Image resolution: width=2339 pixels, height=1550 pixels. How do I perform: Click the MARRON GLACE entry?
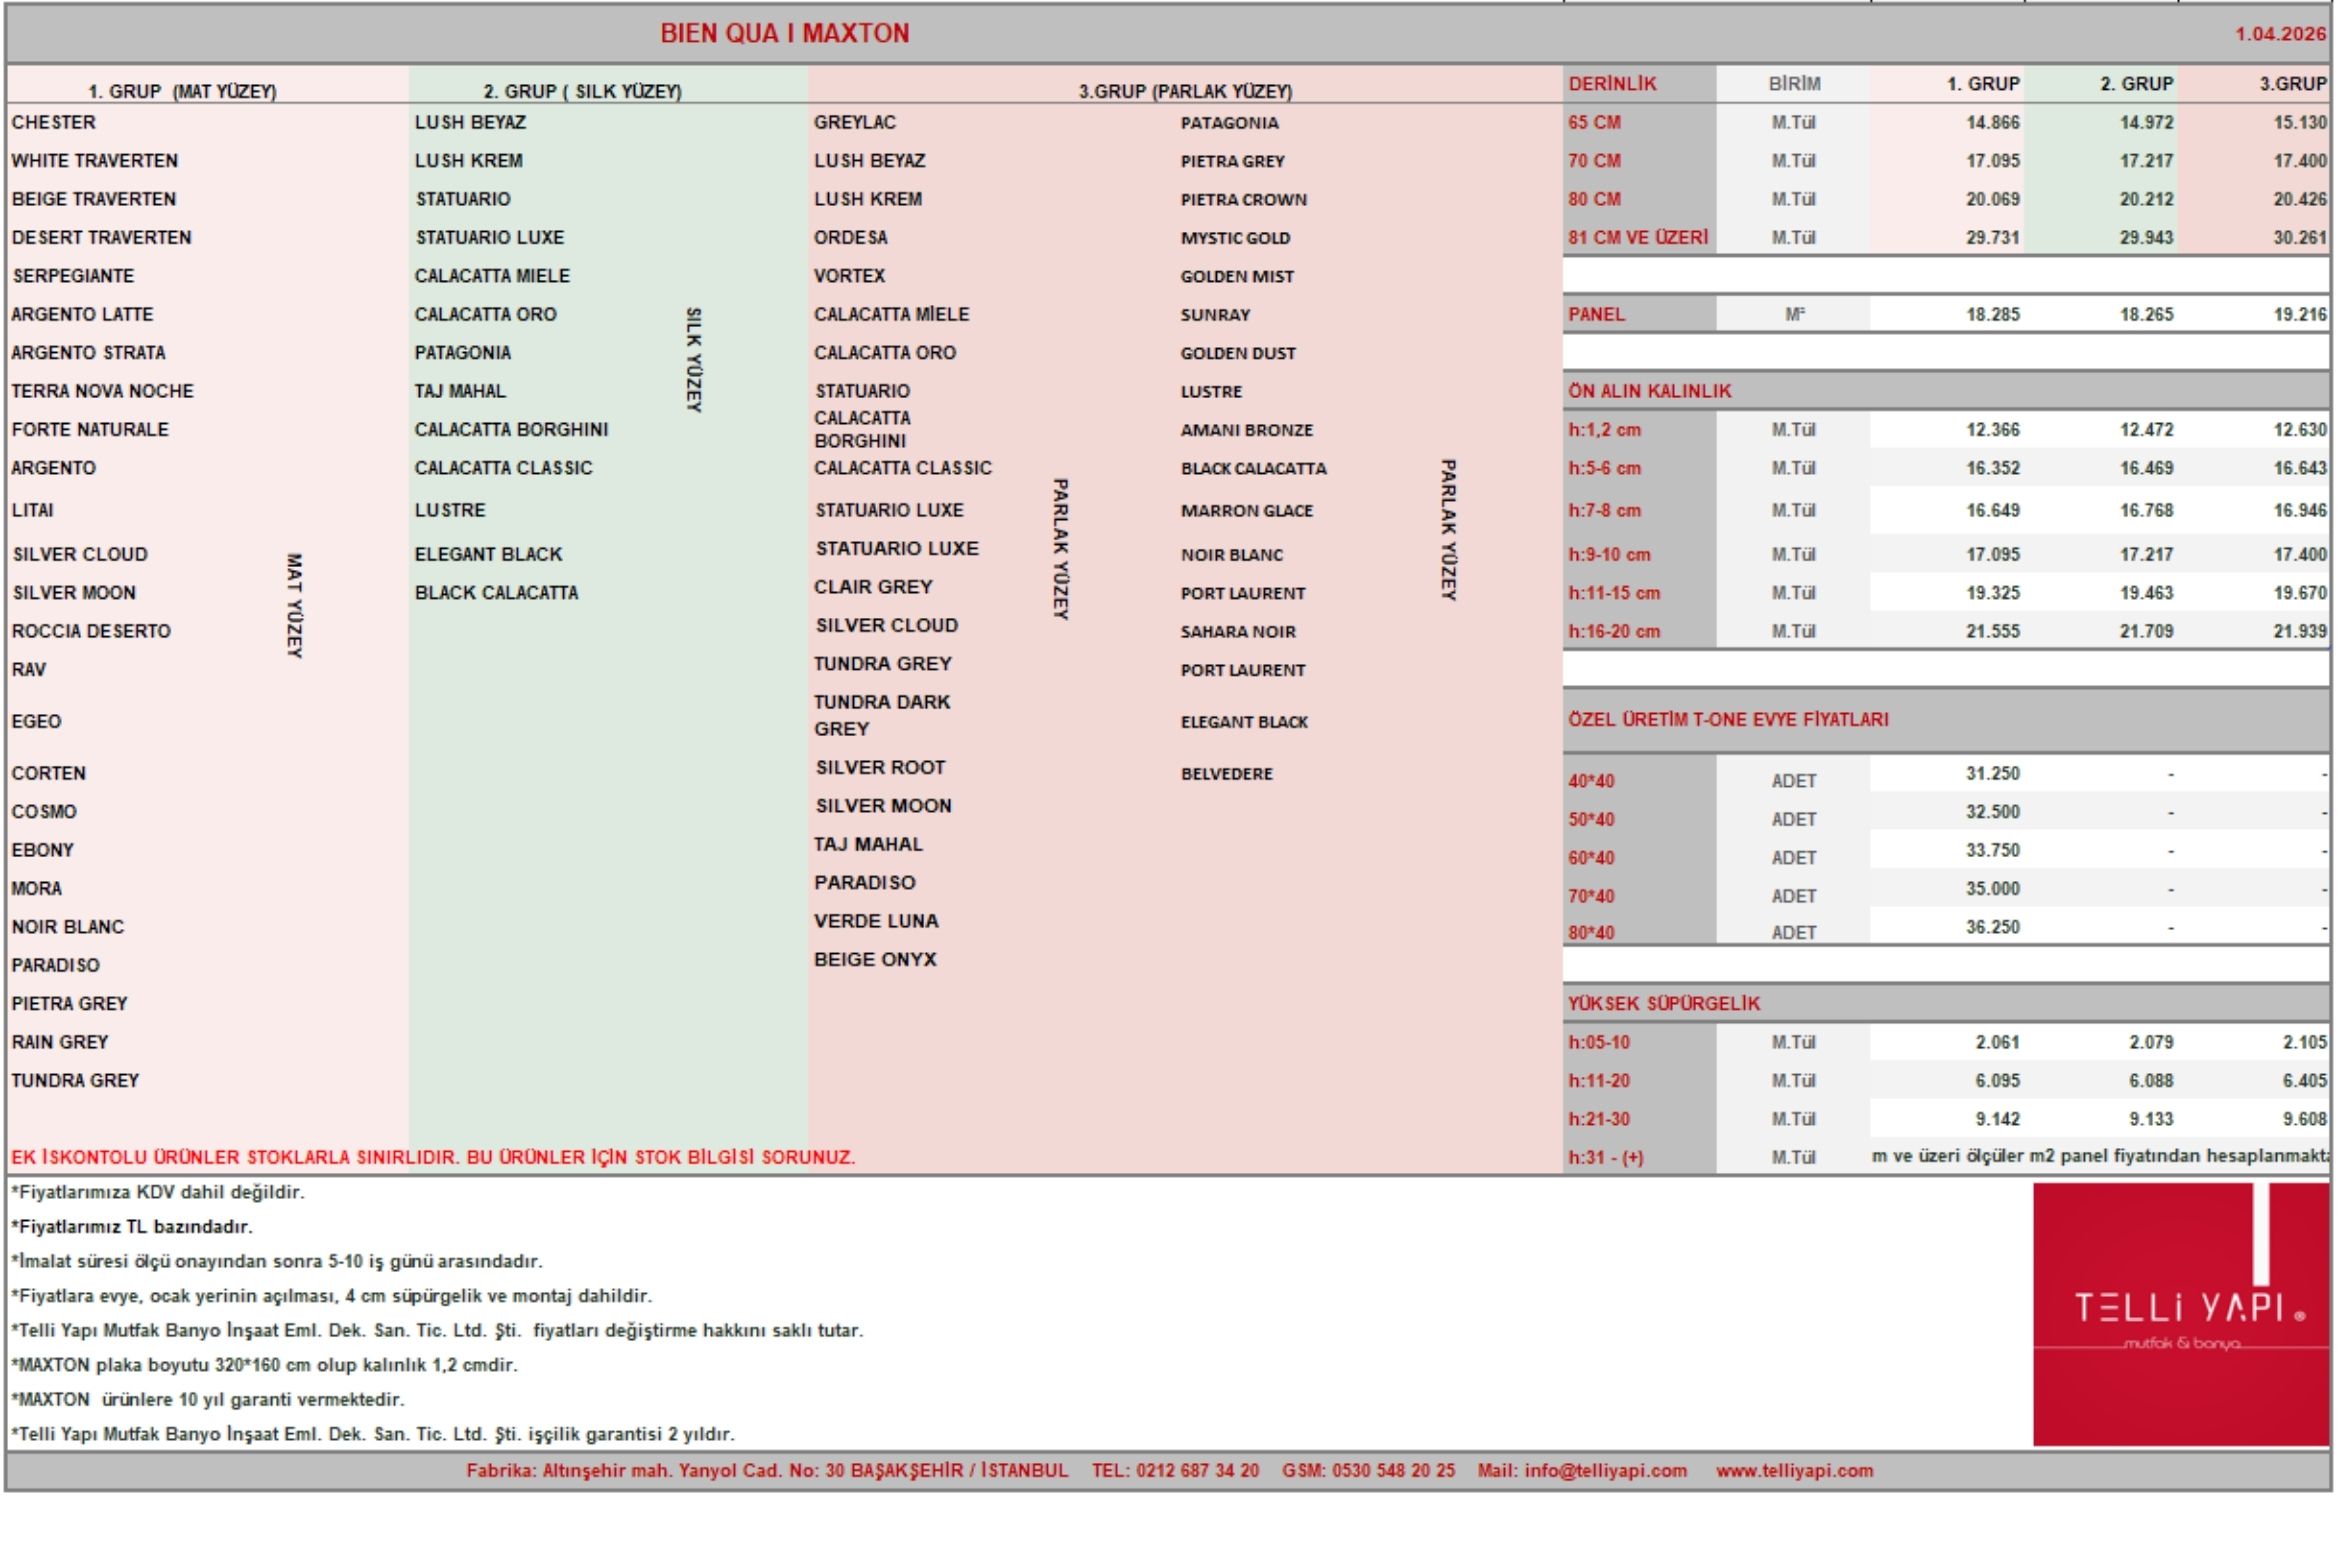[1246, 511]
